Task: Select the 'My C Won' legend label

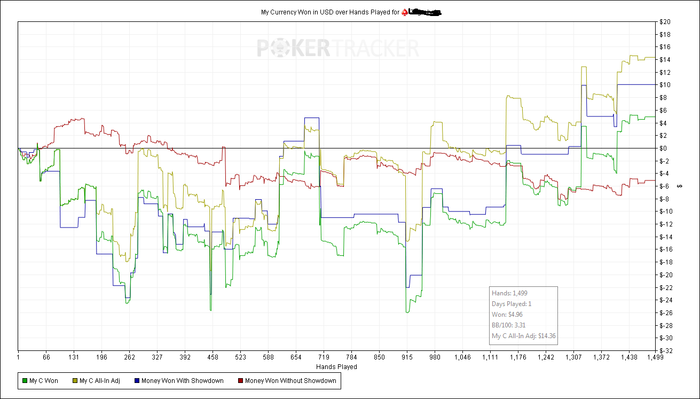Action: pyautogui.click(x=44, y=381)
